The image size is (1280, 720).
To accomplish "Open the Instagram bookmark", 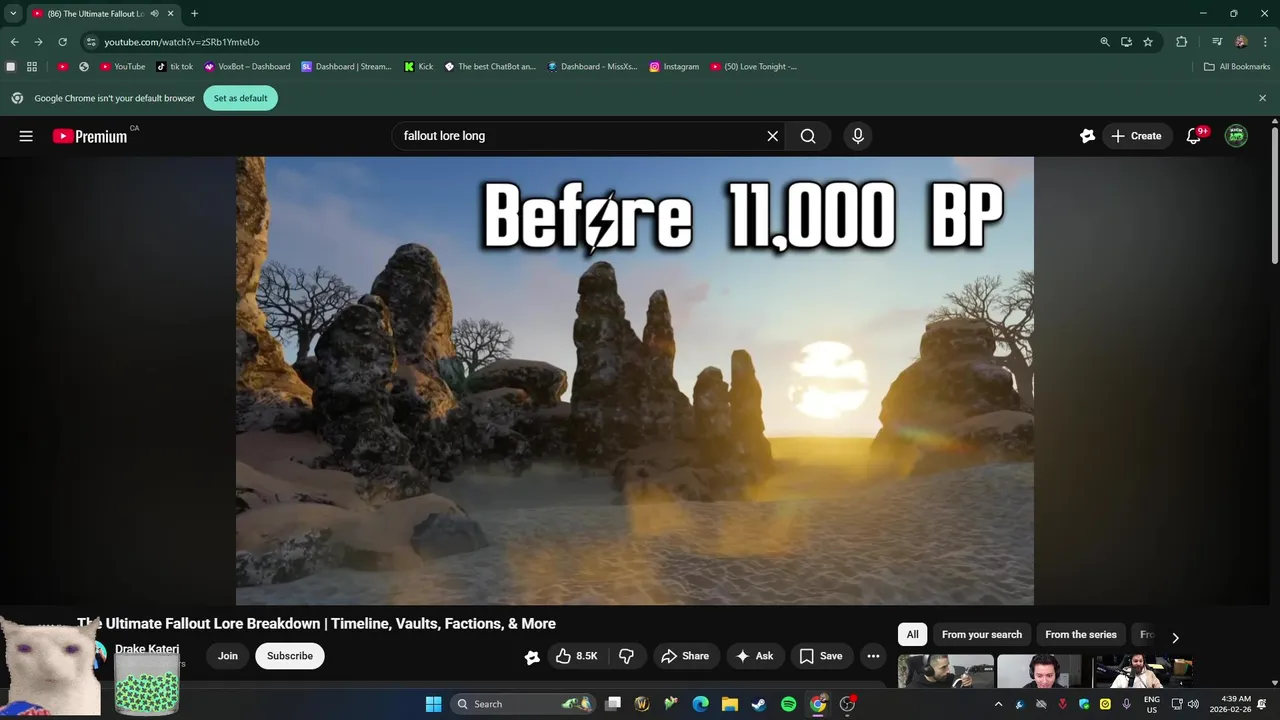I will [674, 67].
